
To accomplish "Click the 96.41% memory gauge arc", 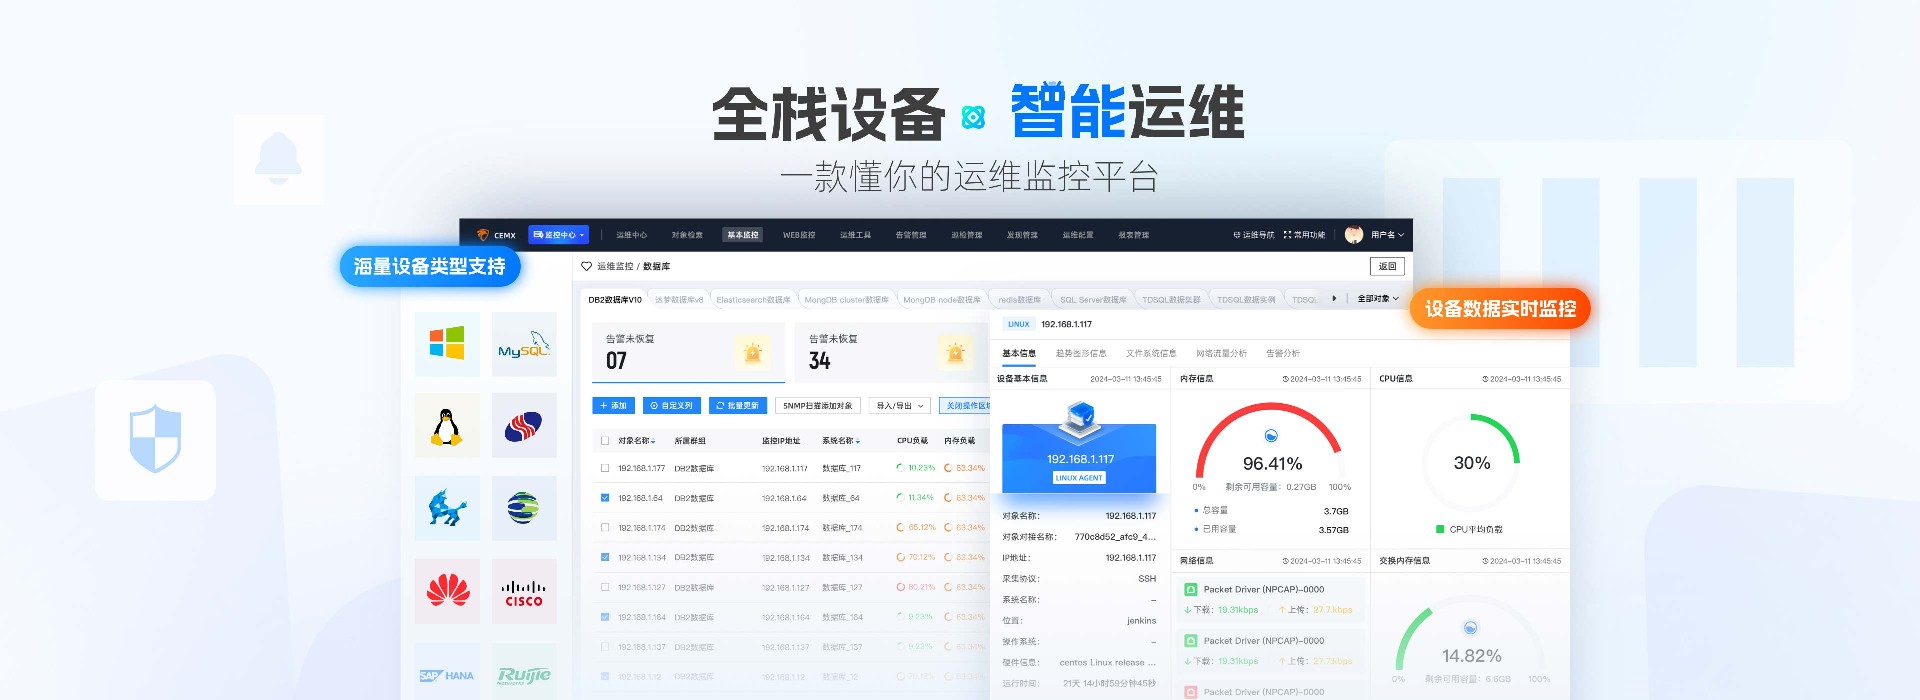I will (x=1269, y=440).
